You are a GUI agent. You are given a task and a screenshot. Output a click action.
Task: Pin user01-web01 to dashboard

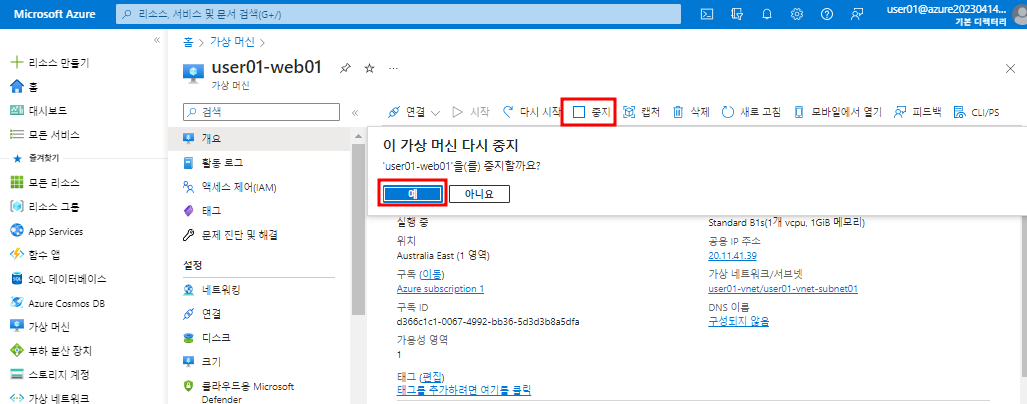345,68
